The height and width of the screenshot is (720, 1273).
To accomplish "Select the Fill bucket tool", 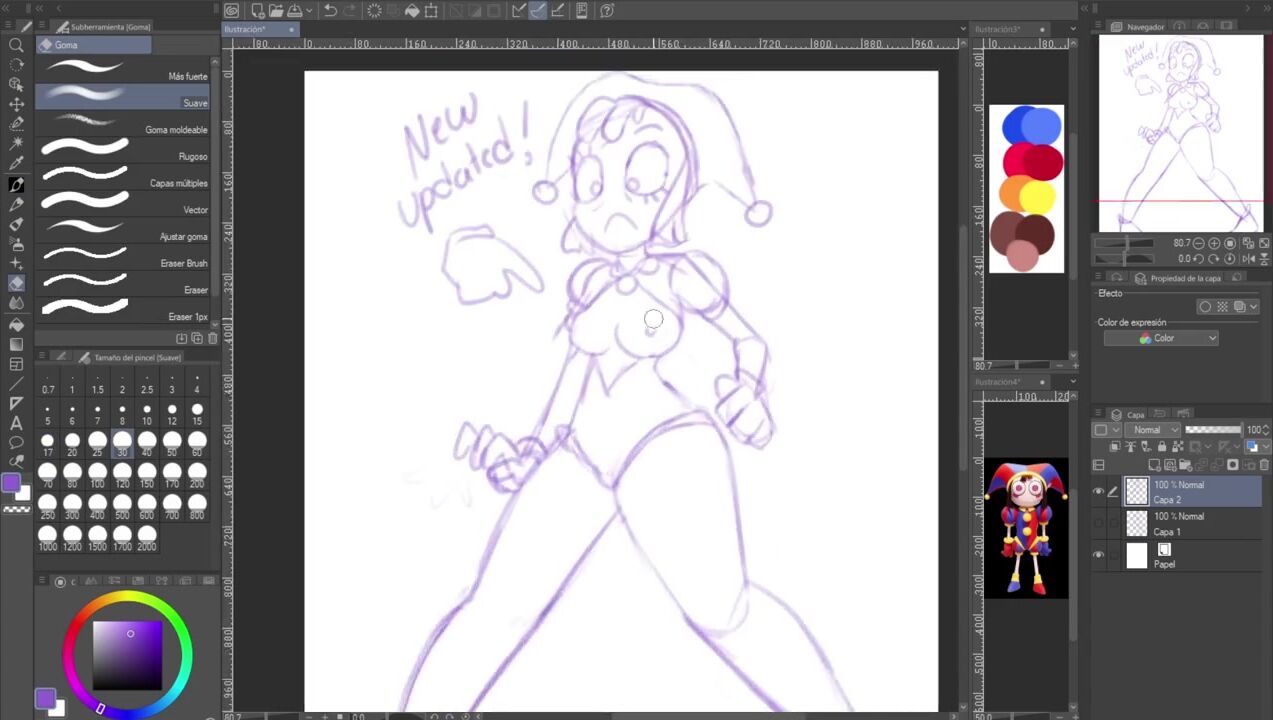I will [16, 324].
